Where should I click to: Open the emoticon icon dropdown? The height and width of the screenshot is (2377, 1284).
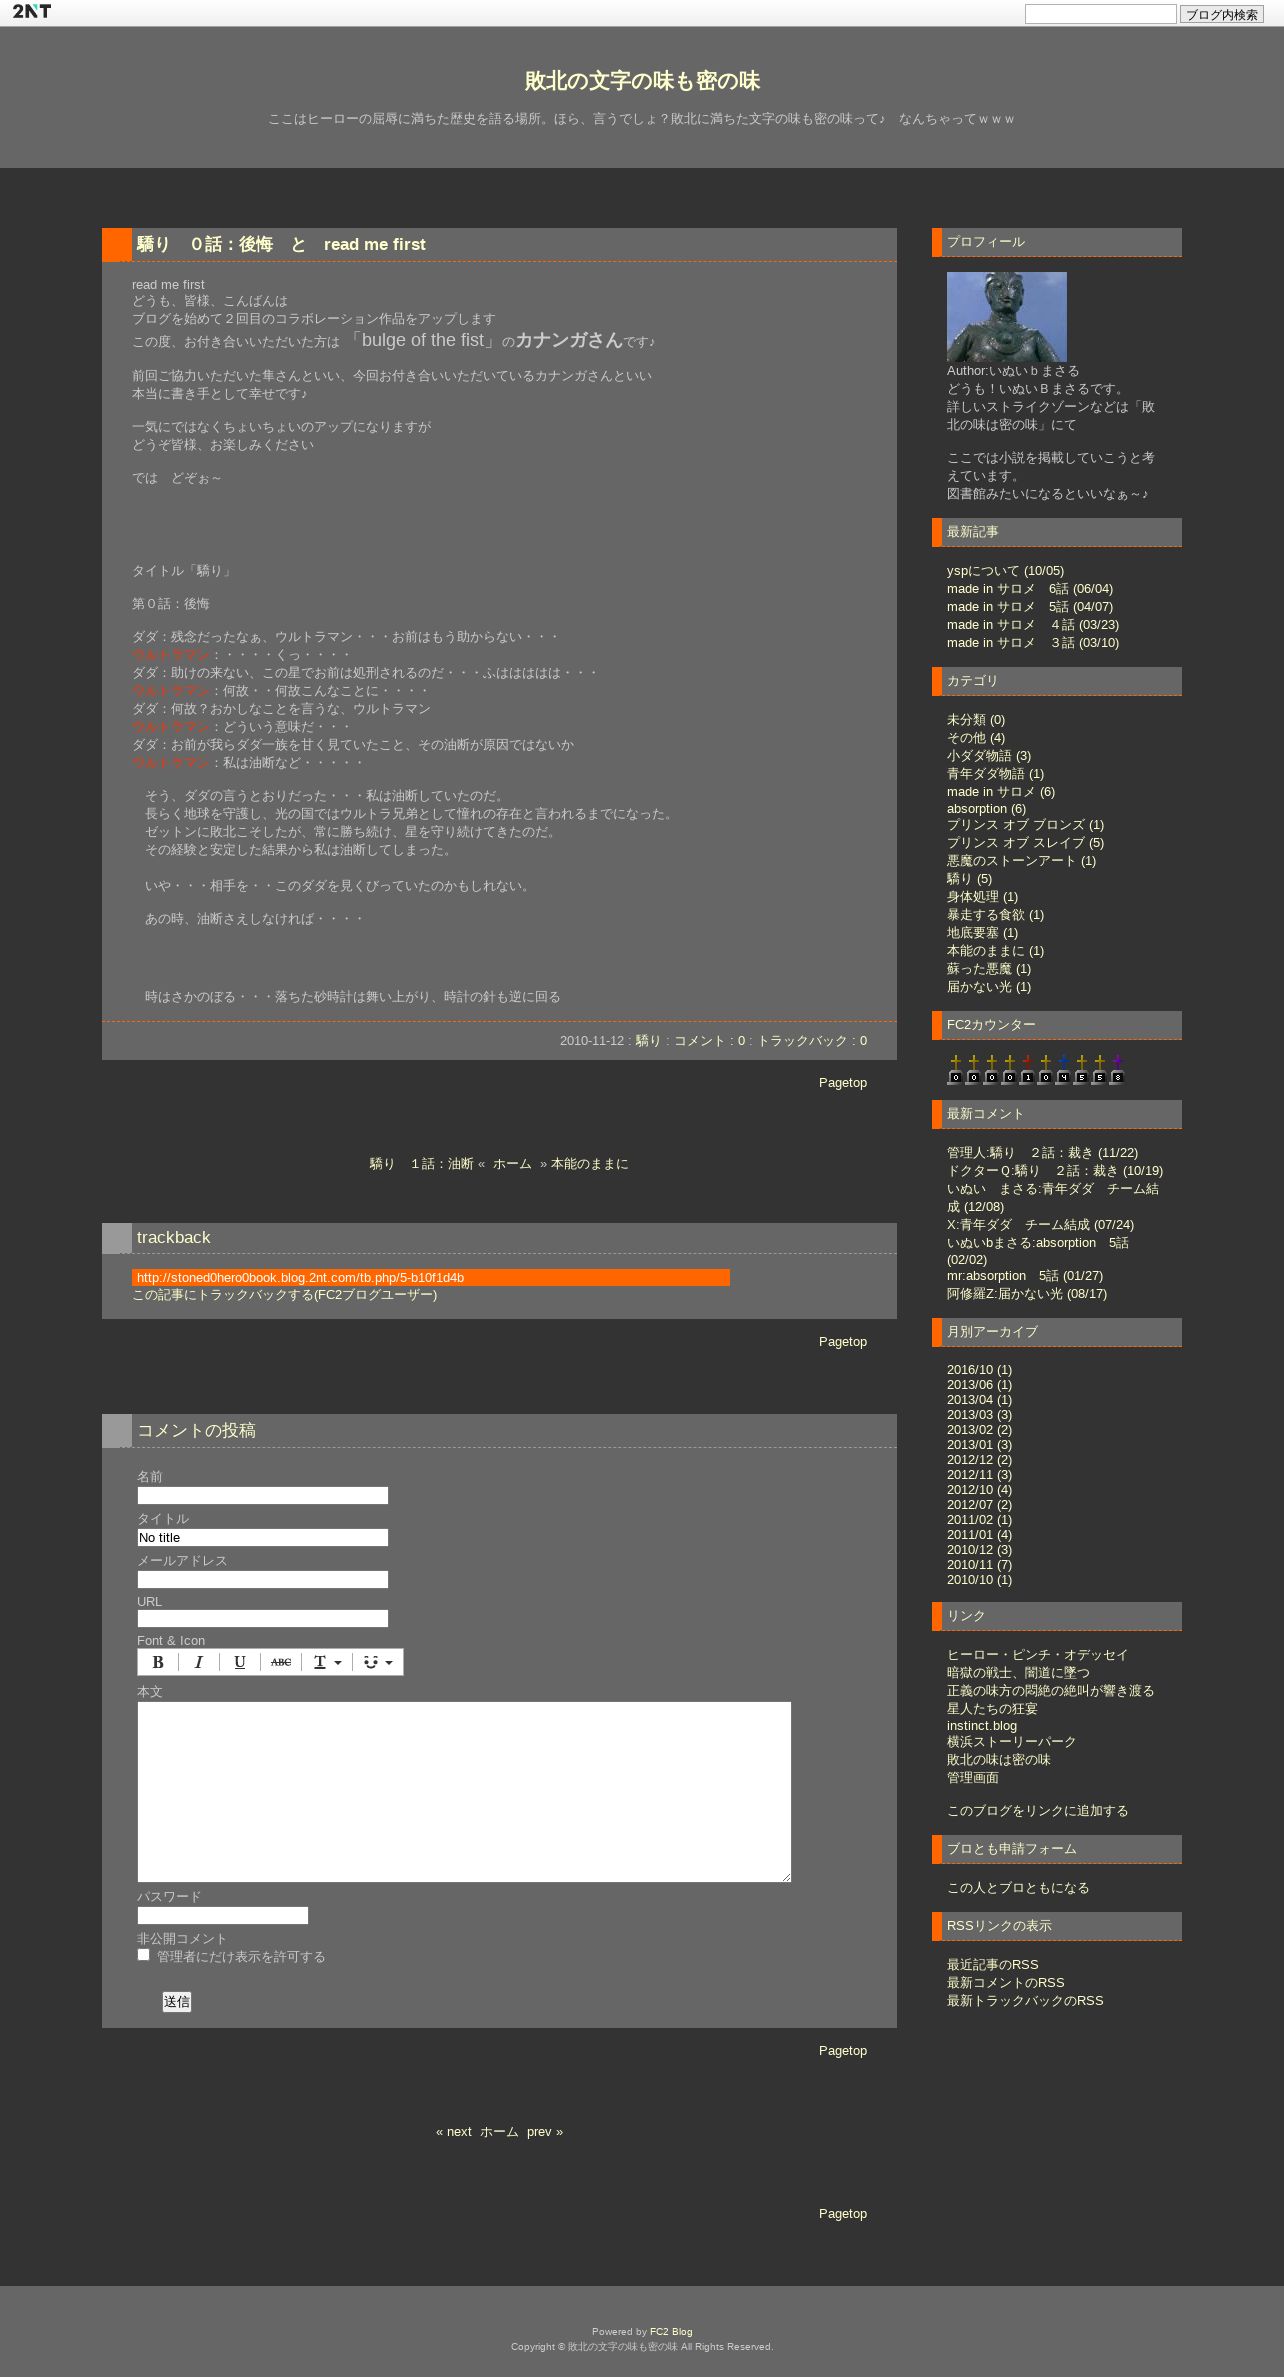(x=378, y=1662)
